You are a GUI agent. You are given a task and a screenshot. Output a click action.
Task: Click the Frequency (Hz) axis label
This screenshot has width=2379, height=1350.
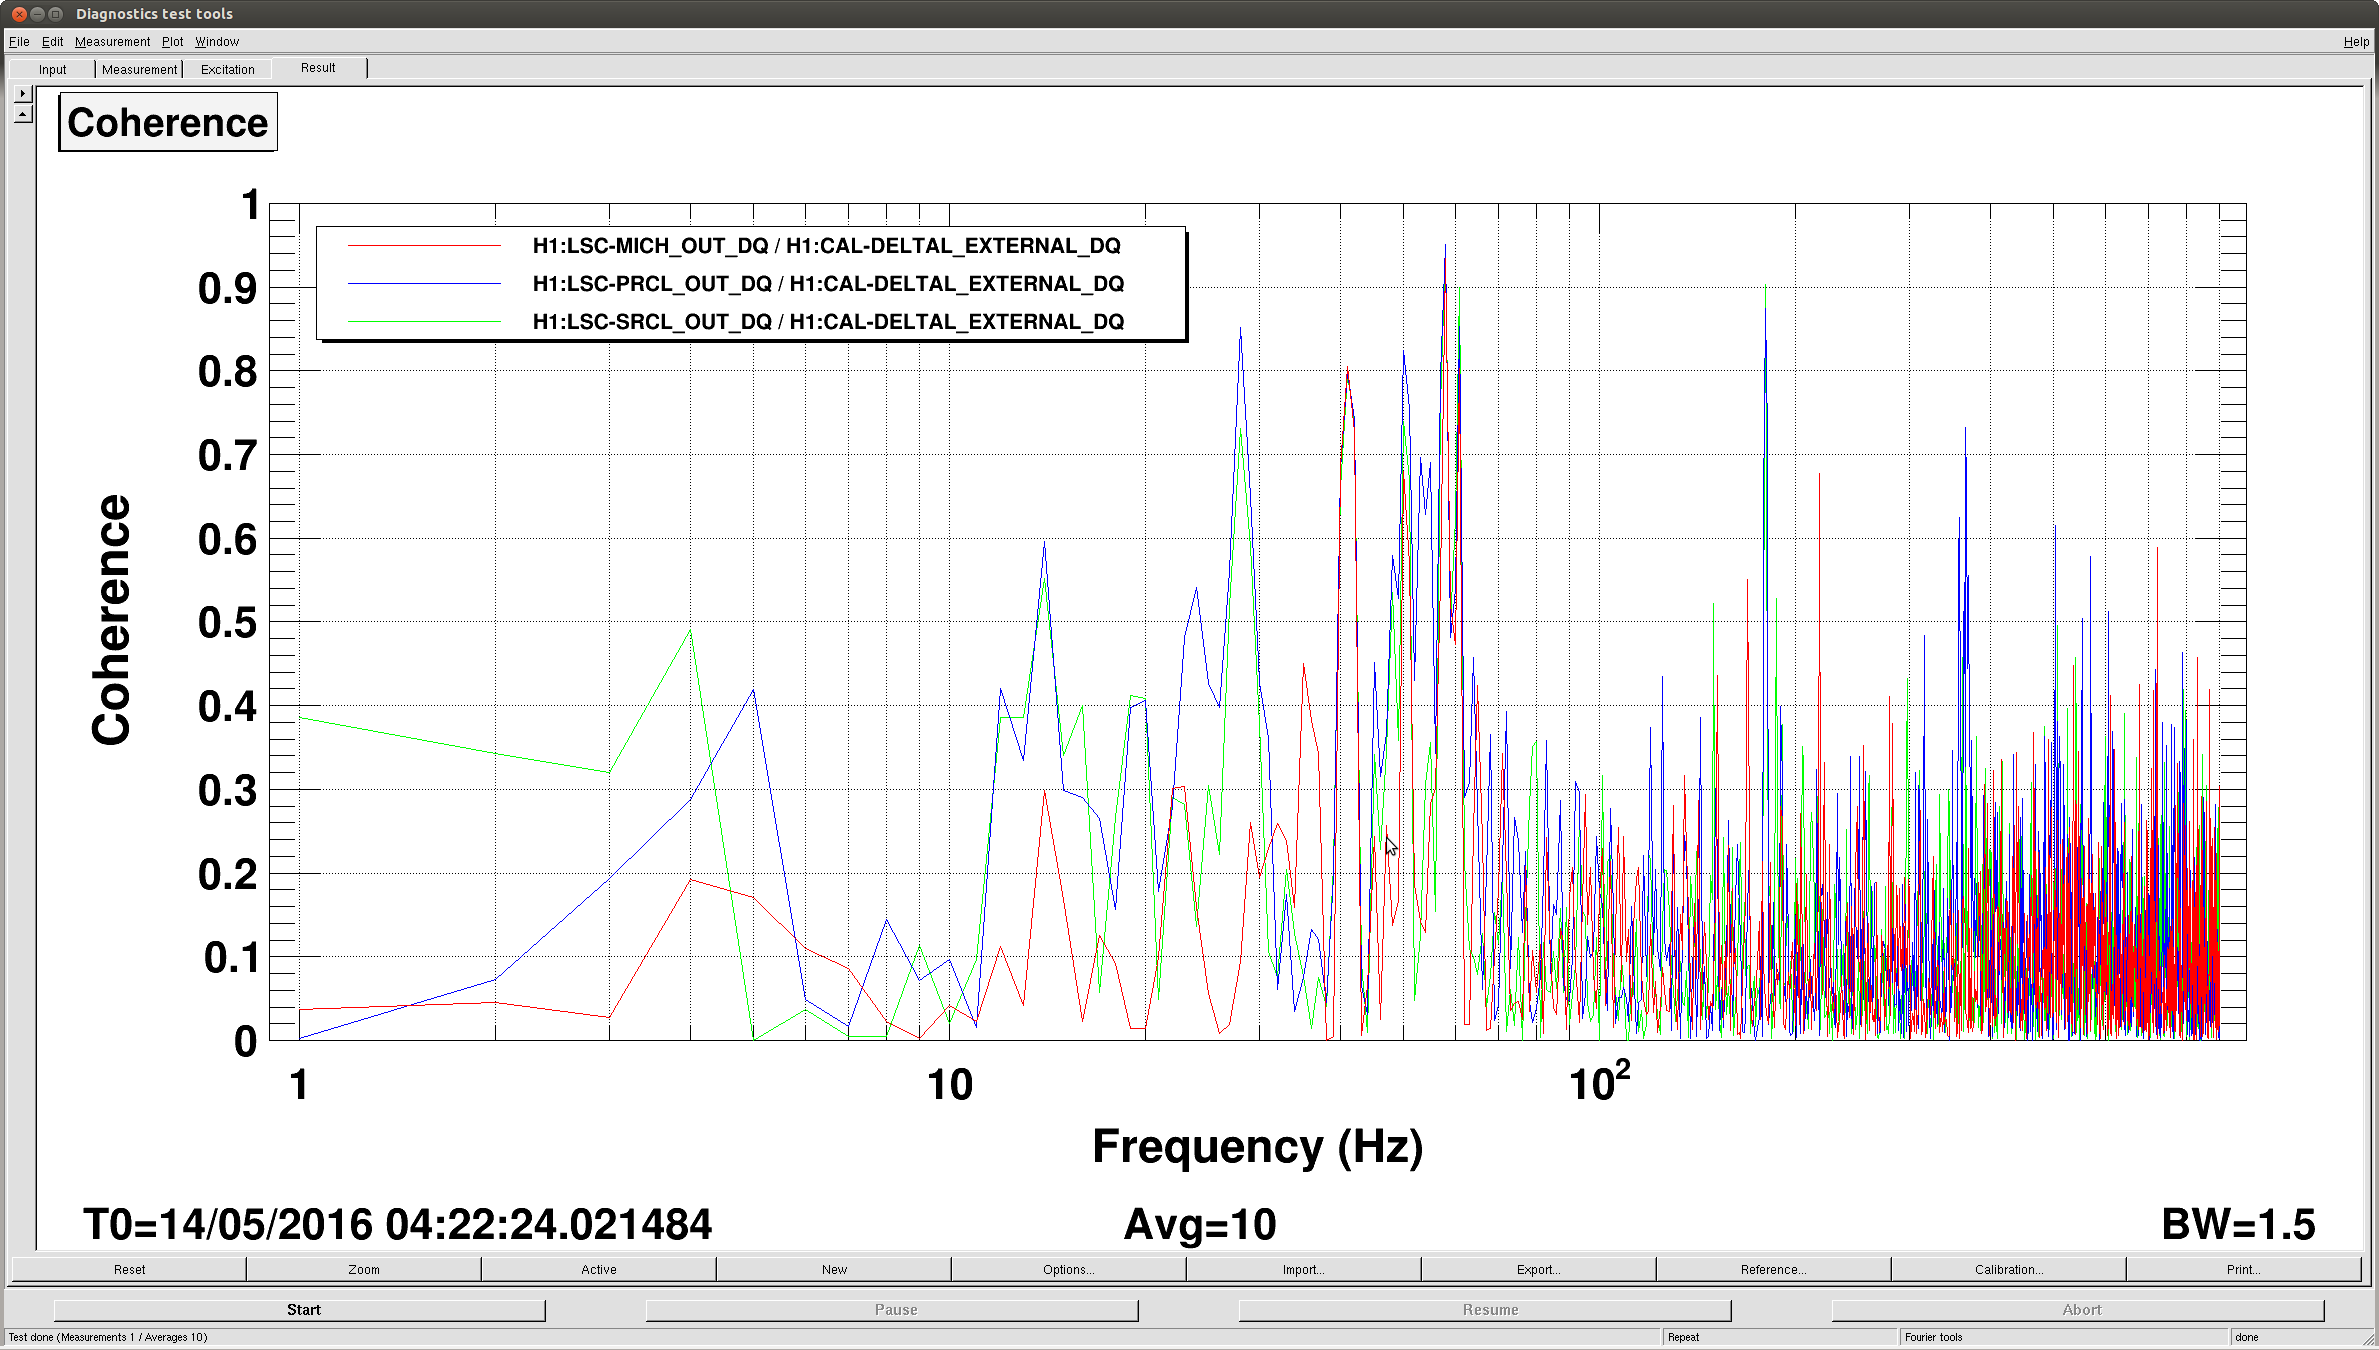[1258, 1147]
